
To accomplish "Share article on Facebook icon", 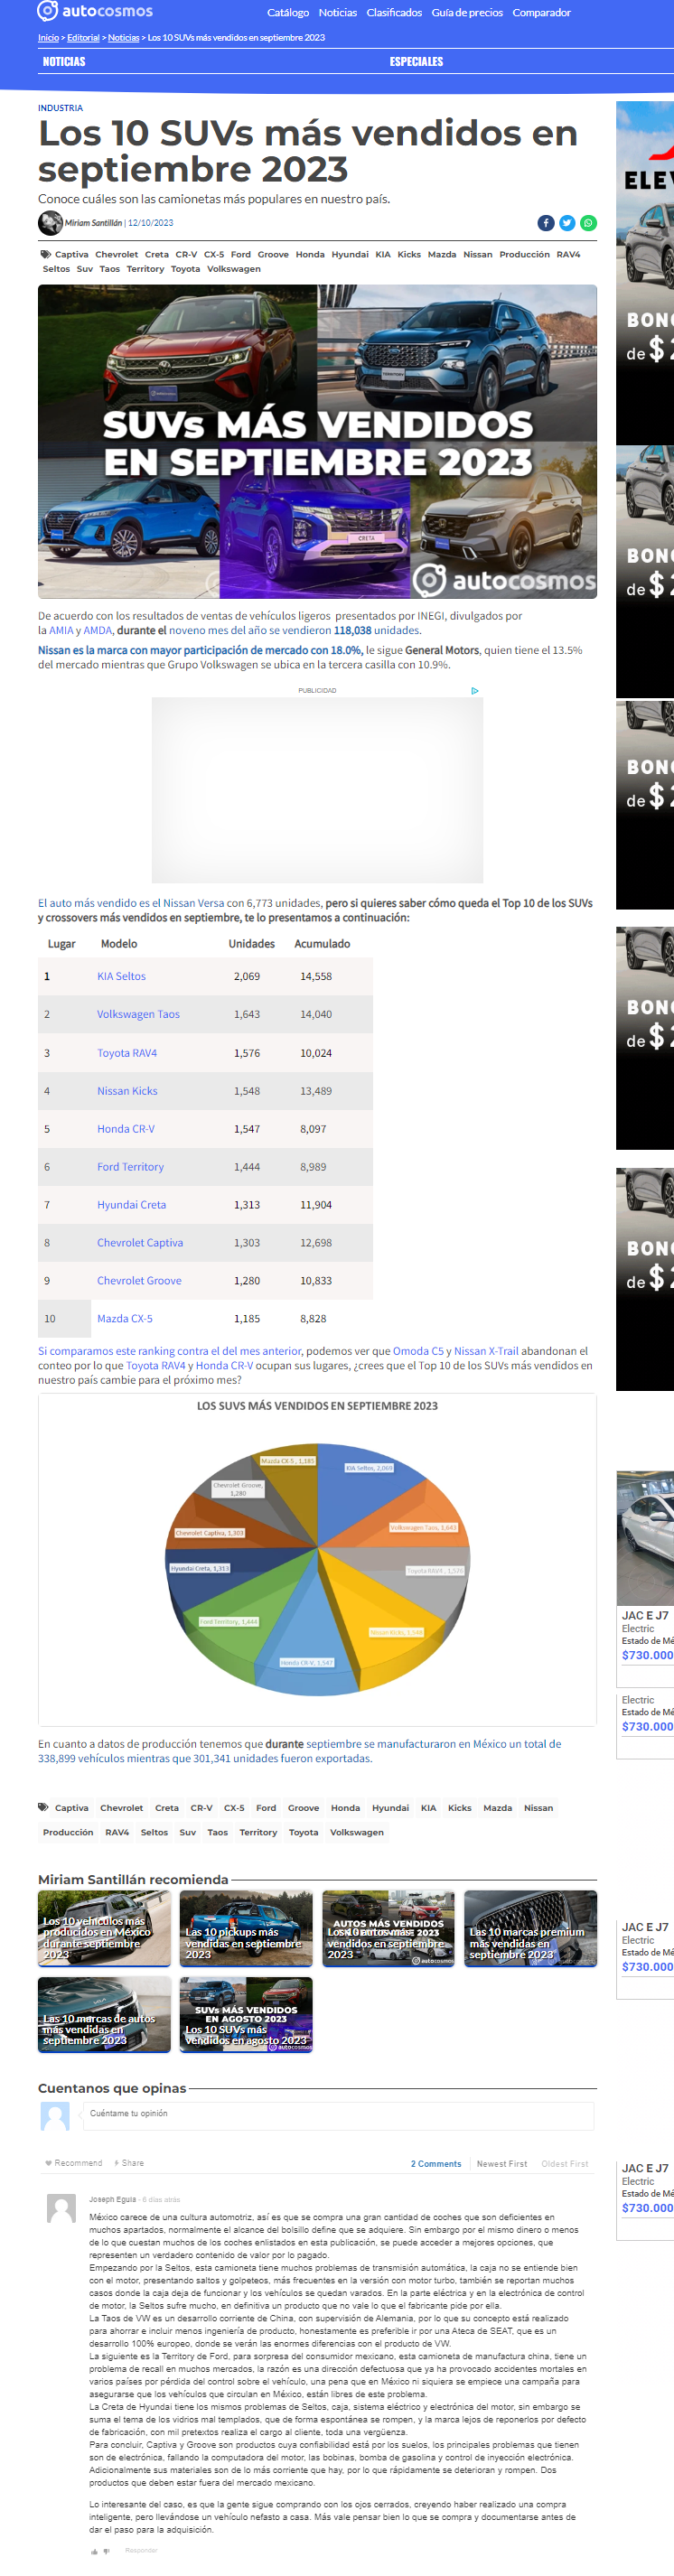I will (x=546, y=223).
